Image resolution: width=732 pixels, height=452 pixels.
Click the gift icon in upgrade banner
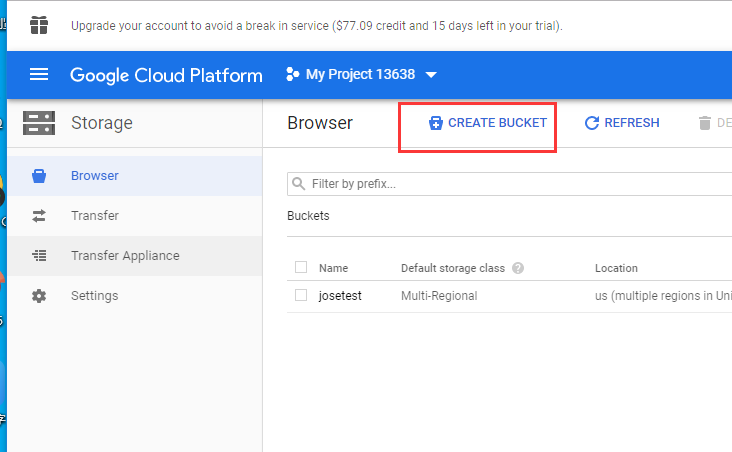point(39,25)
